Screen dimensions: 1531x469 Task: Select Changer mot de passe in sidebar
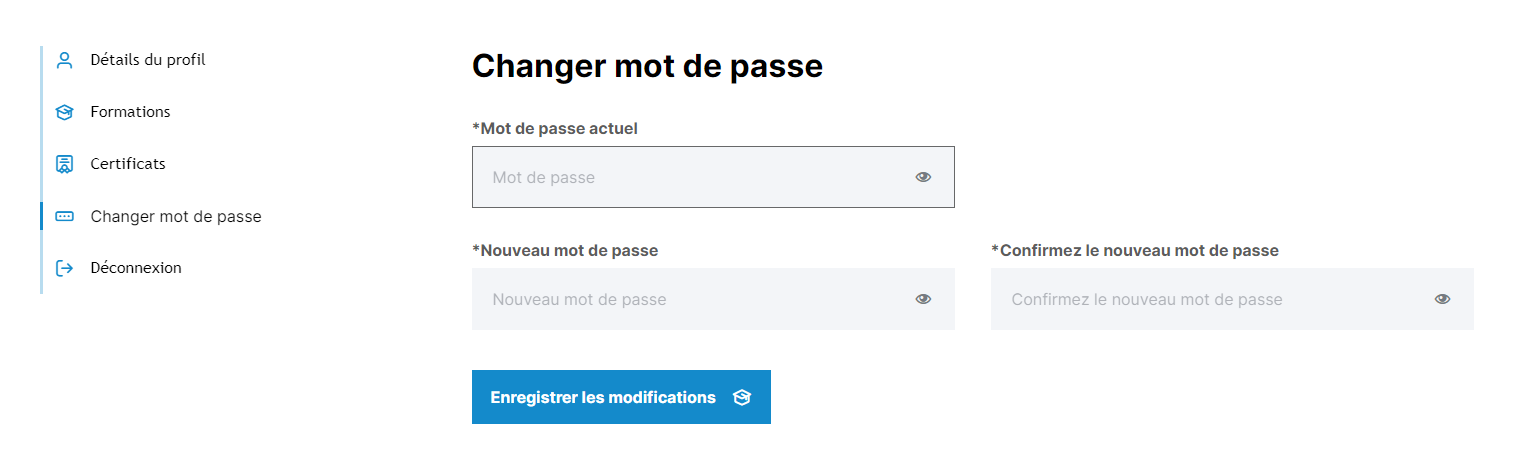point(176,216)
